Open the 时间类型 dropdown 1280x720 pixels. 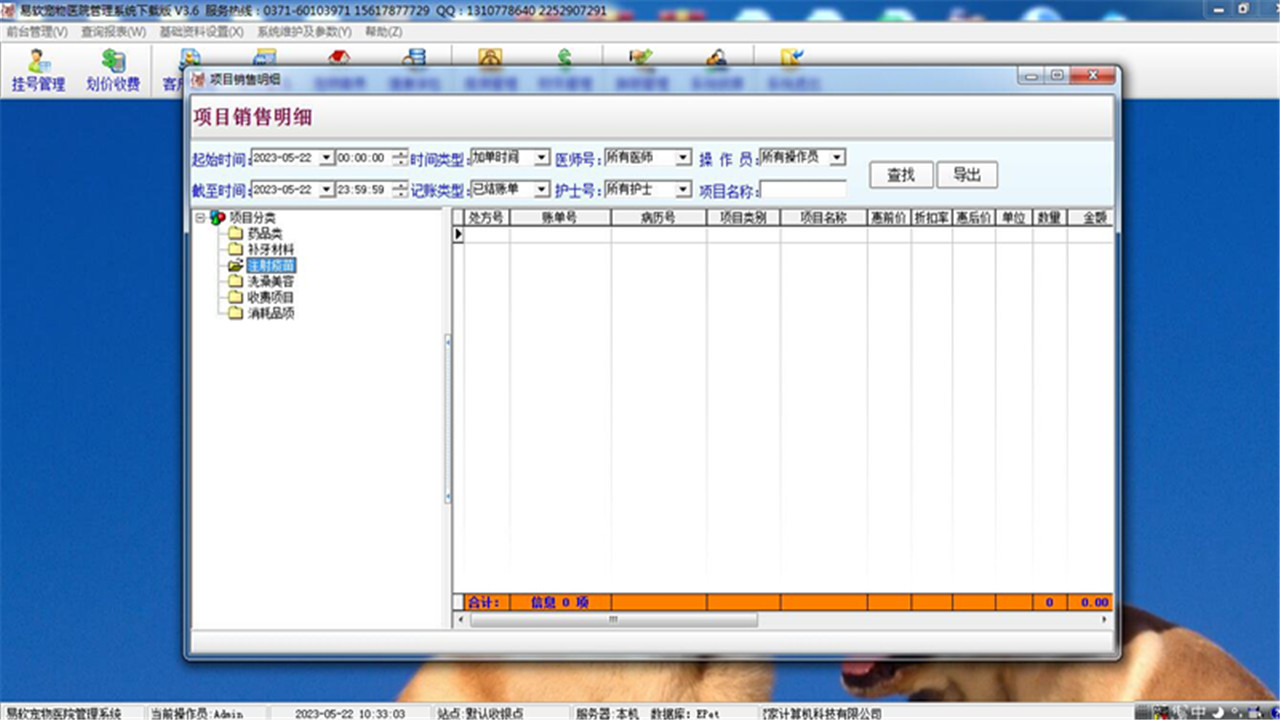coord(541,158)
